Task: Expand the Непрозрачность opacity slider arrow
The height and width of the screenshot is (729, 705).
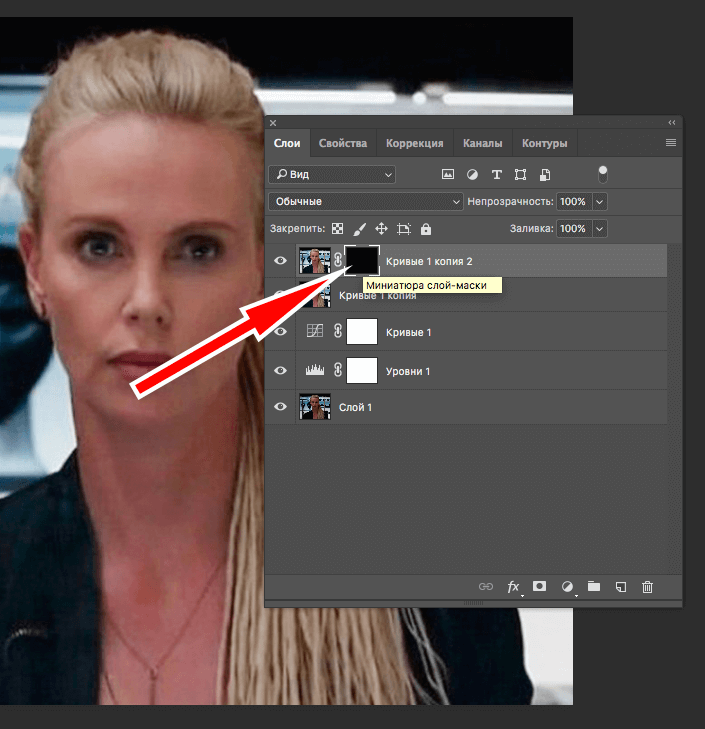Action: (599, 201)
